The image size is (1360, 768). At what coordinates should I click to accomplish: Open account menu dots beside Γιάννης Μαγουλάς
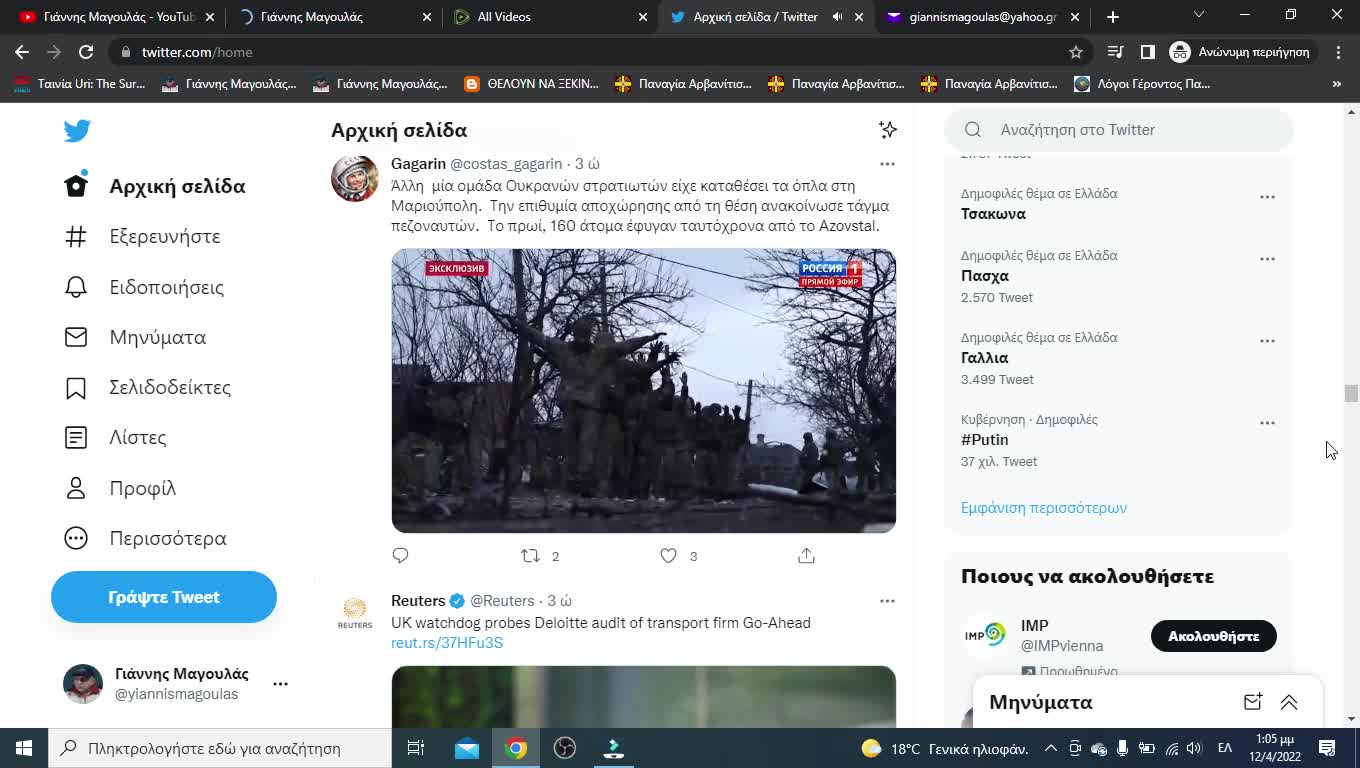(280, 684)
